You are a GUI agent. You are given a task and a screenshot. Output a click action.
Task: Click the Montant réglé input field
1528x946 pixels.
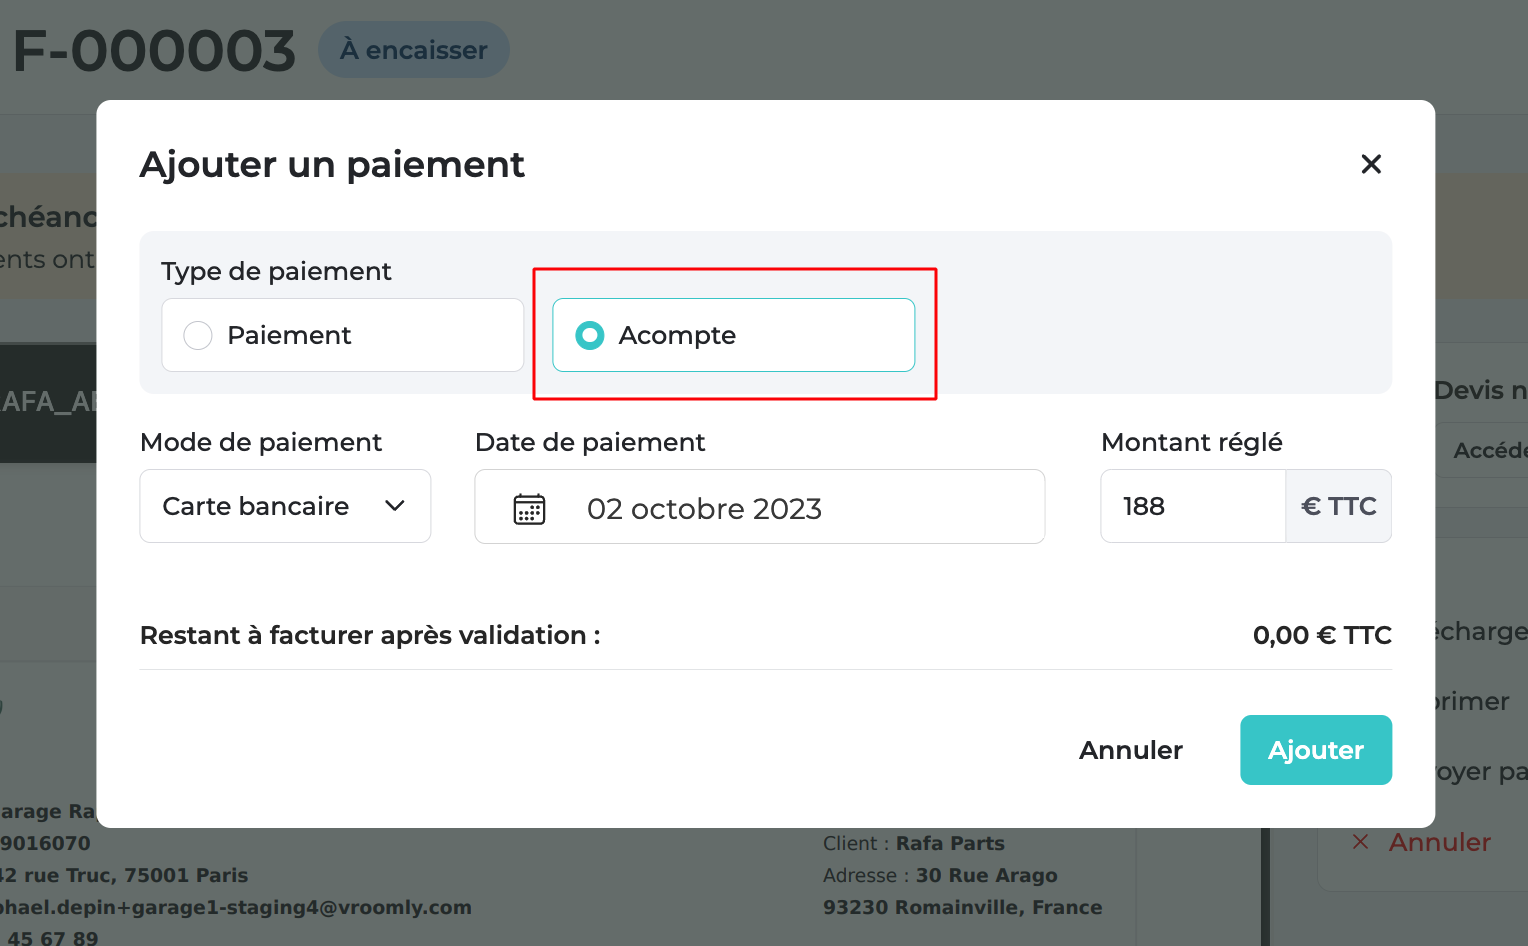1193,506
